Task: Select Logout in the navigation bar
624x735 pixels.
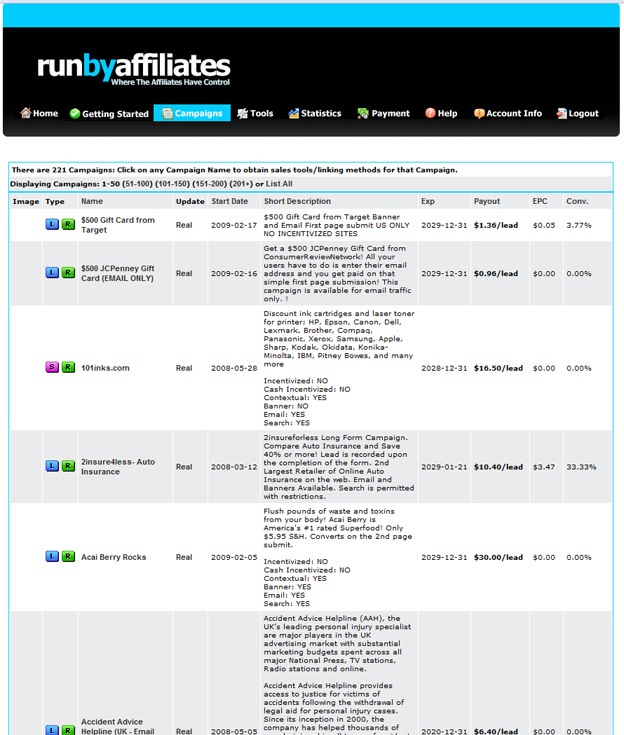Action: pyautogui.click(x=578, y=113)
